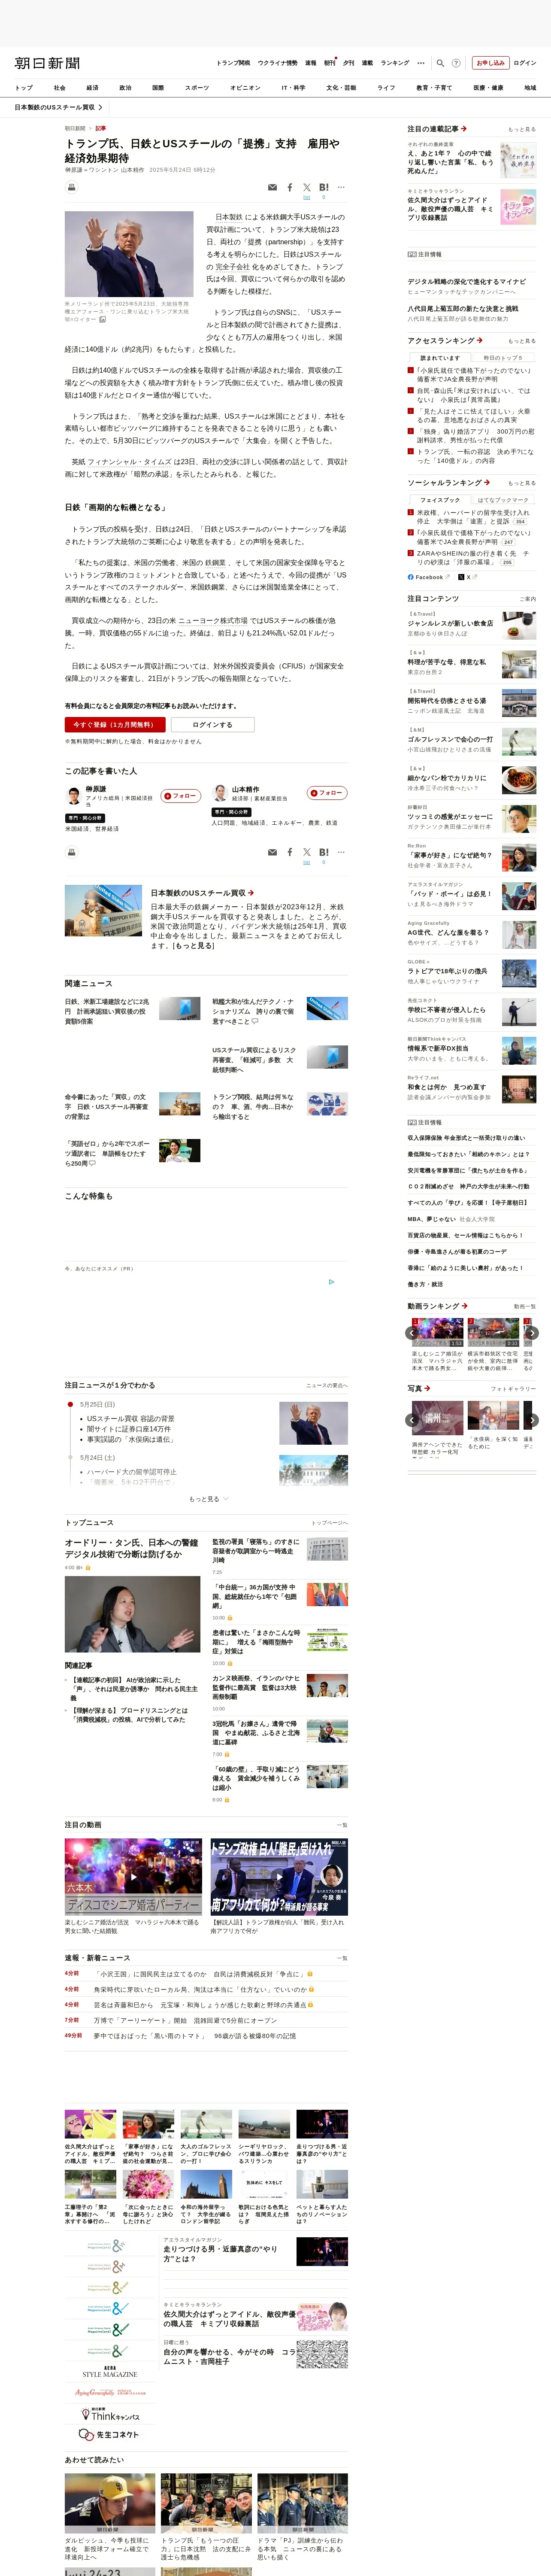The width and height of the screenshot is (551, 2576).
Task: Switch to 読まれています ranking tab
Action: point(440,357)
